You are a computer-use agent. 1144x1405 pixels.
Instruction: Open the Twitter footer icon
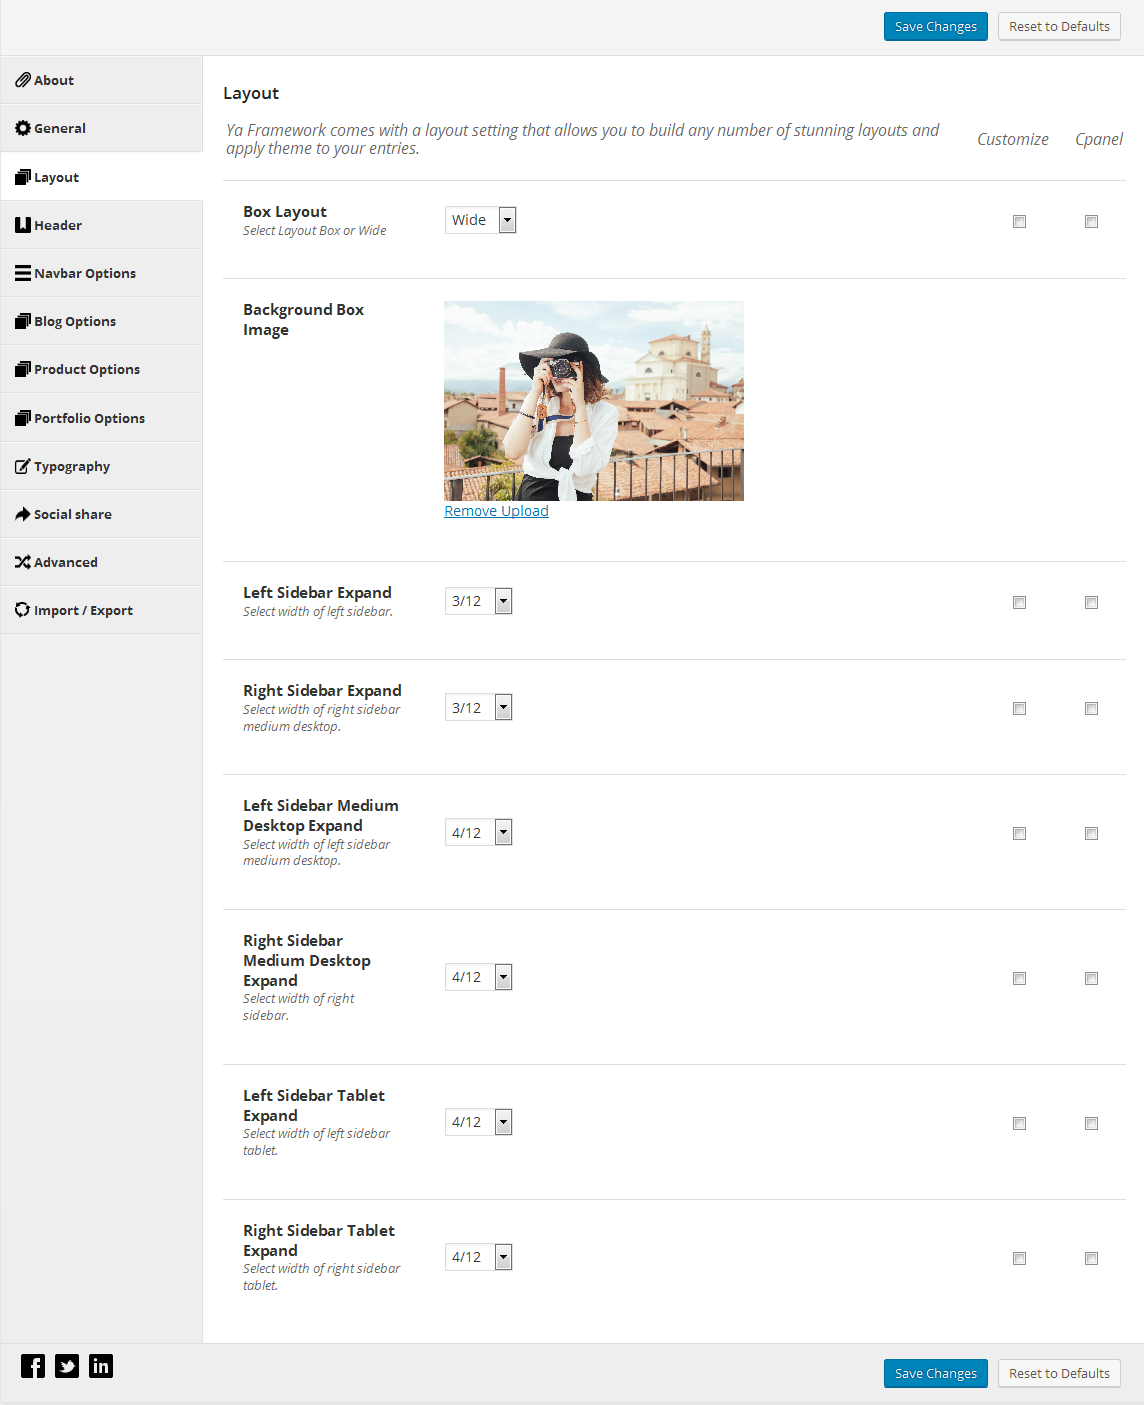pos(67,1366)
